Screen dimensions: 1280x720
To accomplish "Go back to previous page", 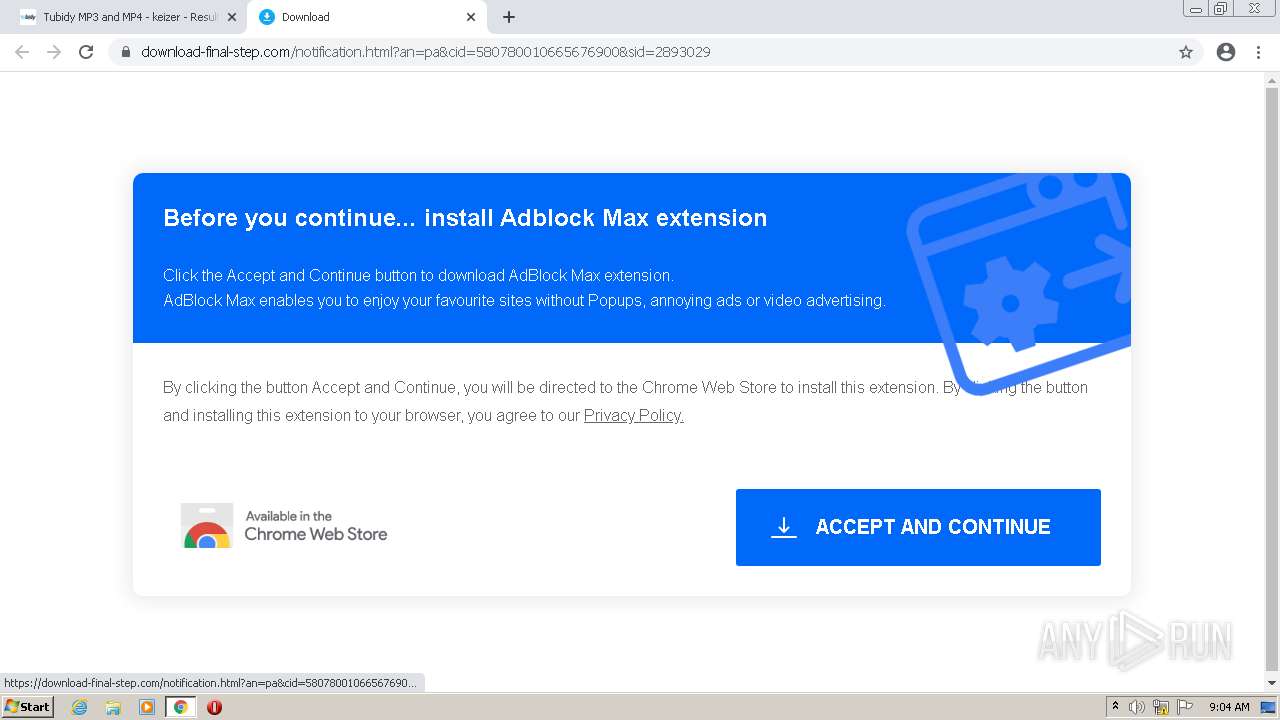I will 22,52.
